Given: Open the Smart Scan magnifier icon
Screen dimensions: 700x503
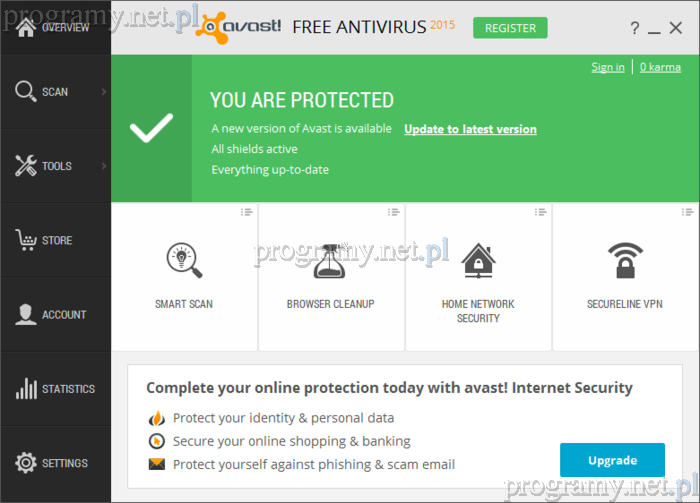Looking at the screenshot, I should tap(184, 260).
